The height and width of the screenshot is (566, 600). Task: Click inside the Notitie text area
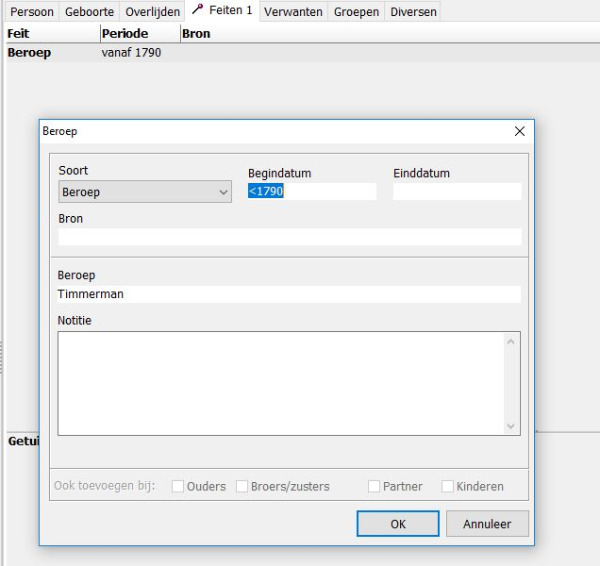pos(282,383)
